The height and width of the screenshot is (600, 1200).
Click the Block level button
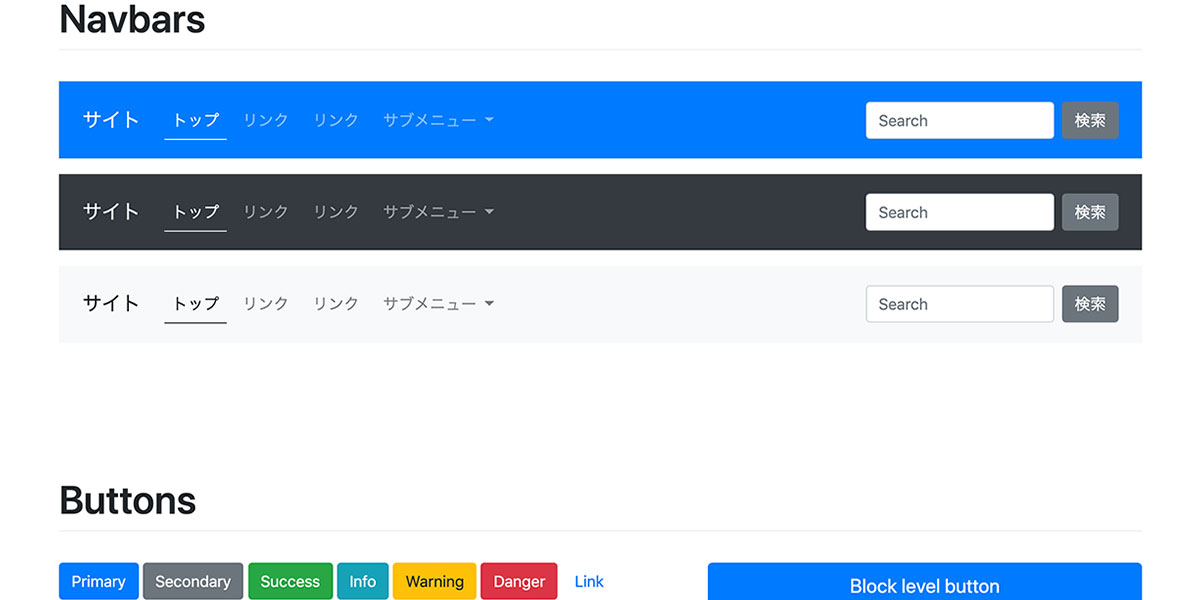[924, 585]
